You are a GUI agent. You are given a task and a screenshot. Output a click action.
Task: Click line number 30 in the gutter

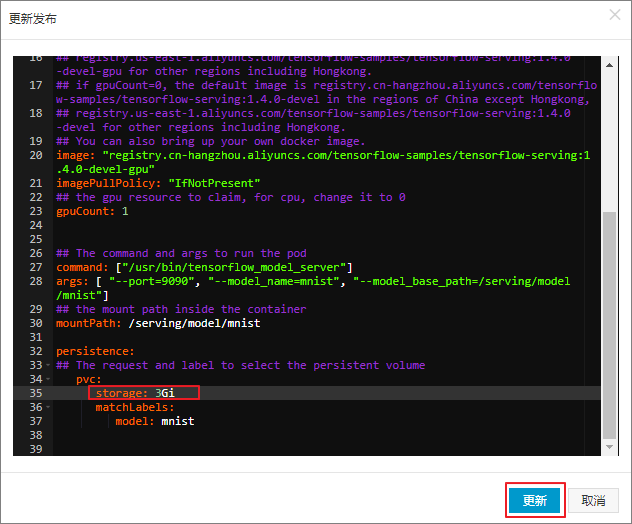(x=36, y=323)
